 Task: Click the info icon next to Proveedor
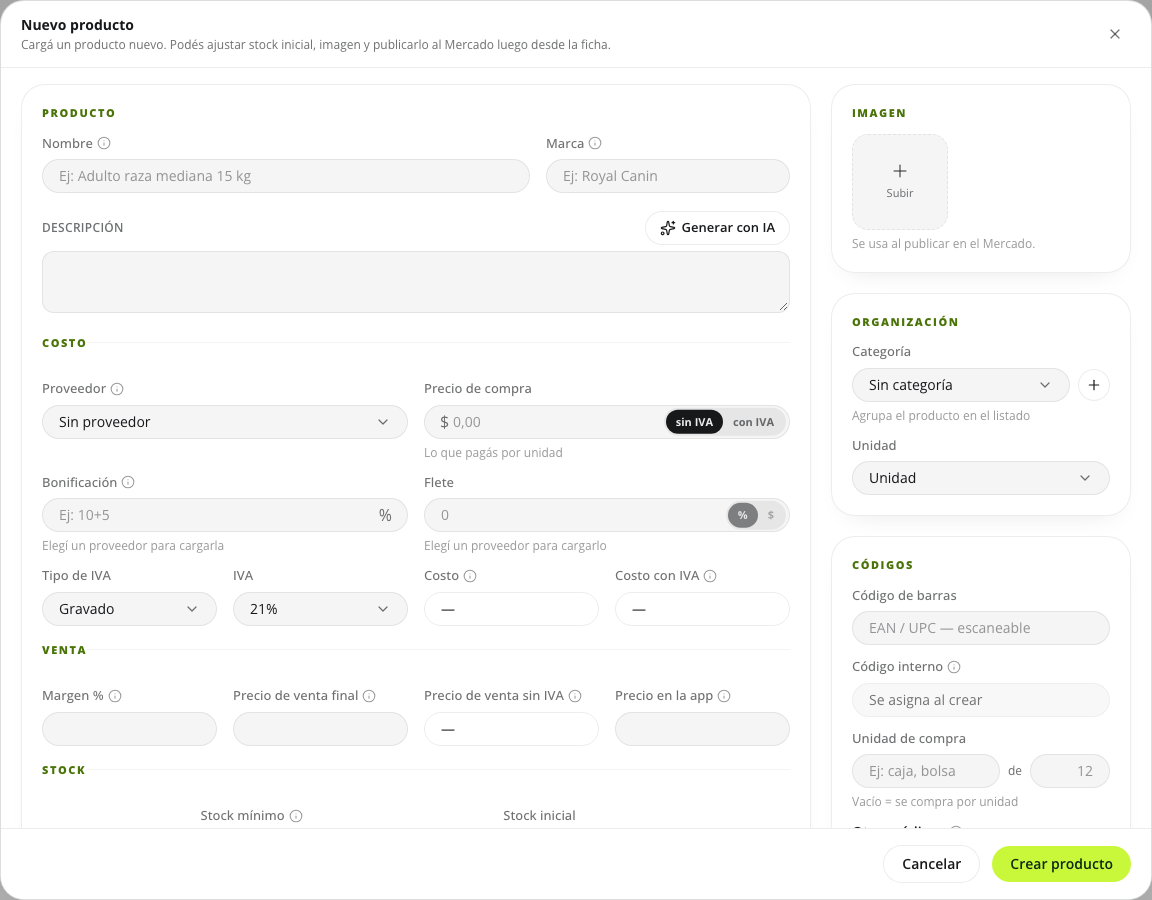click(x=117, y=389)
